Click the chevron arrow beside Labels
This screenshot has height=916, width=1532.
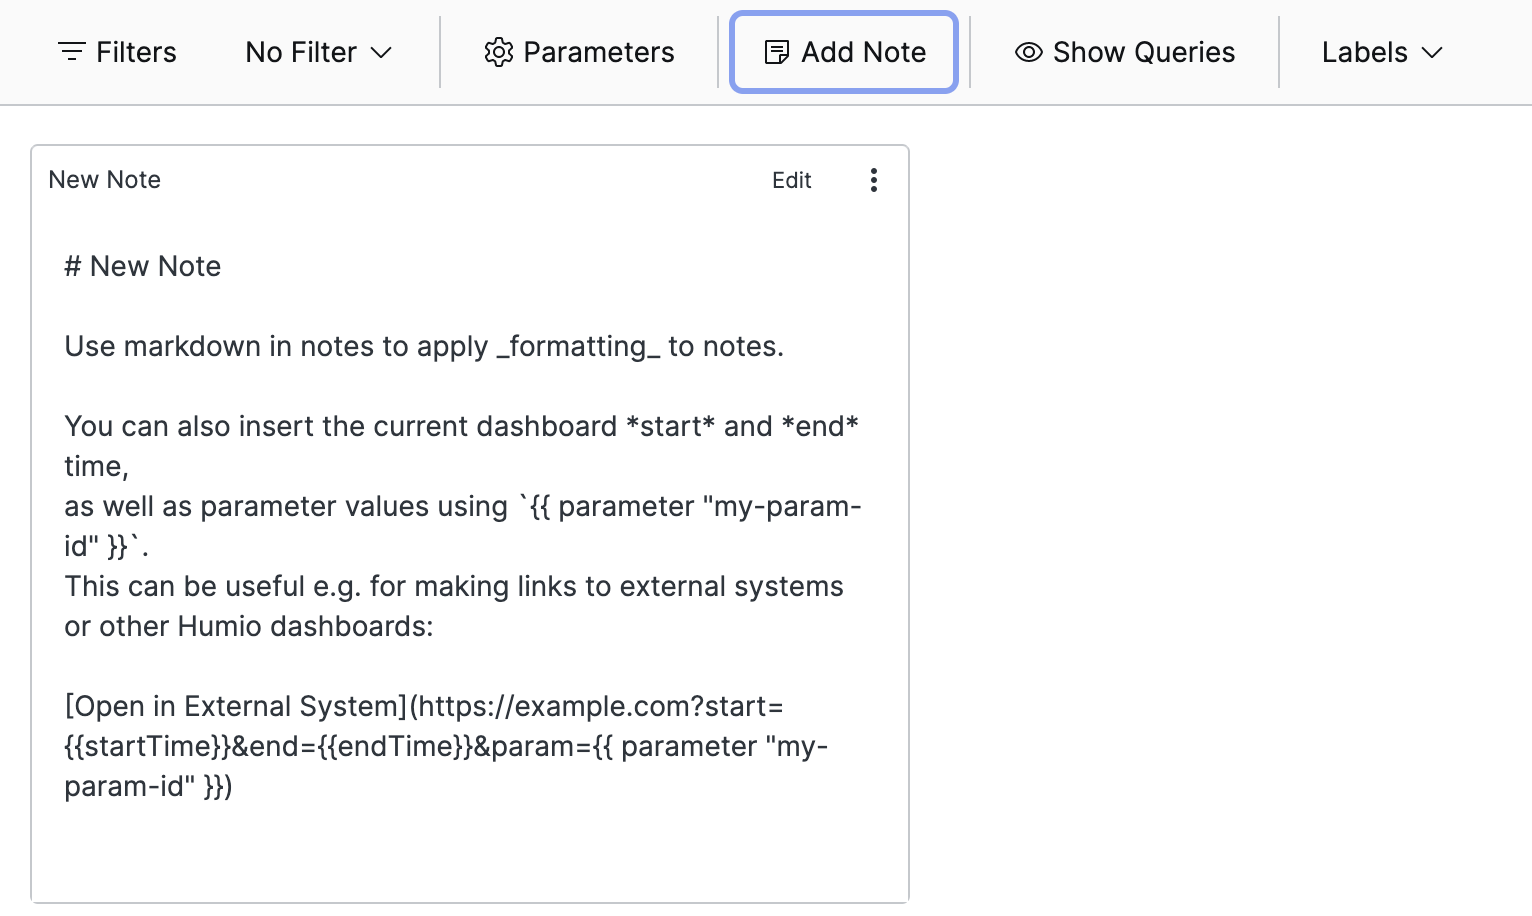(1432, 52)
